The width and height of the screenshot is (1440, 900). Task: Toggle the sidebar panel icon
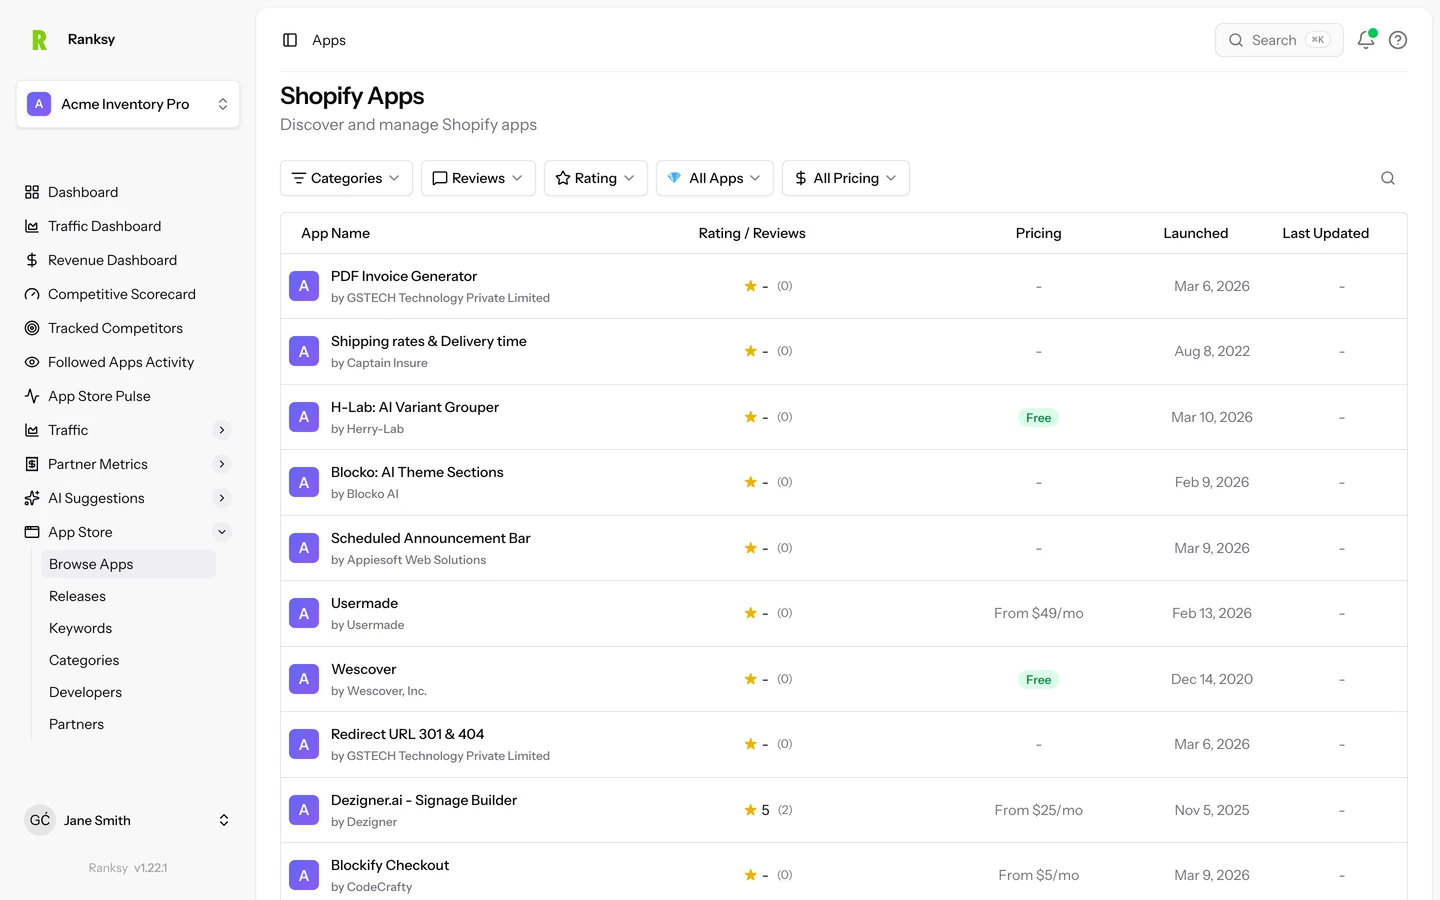pos(290,40)
